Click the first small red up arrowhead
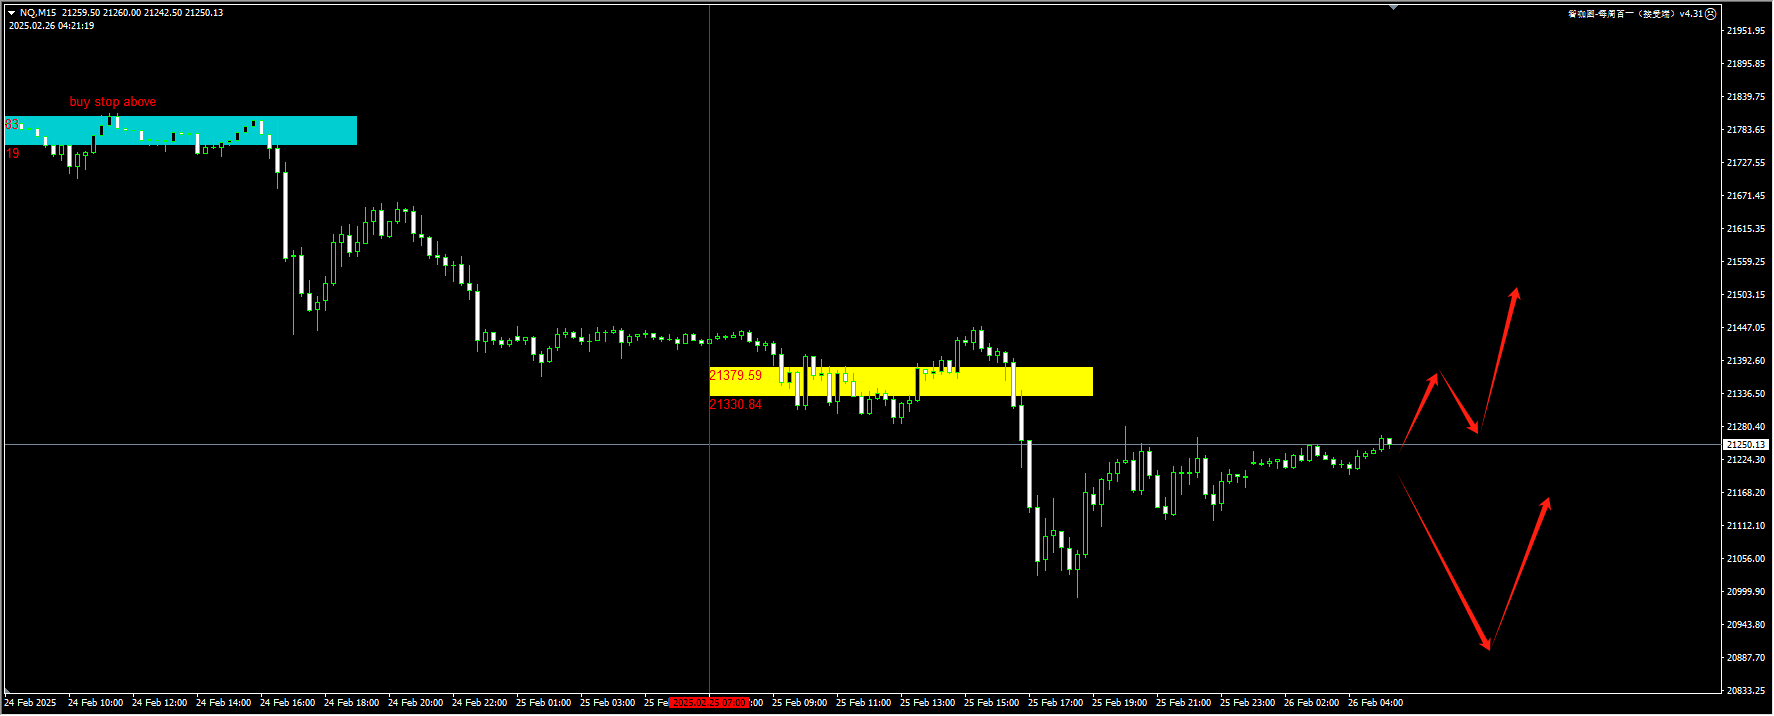The width and height of the screenshot is (1774, 716). pos(1435,377)
